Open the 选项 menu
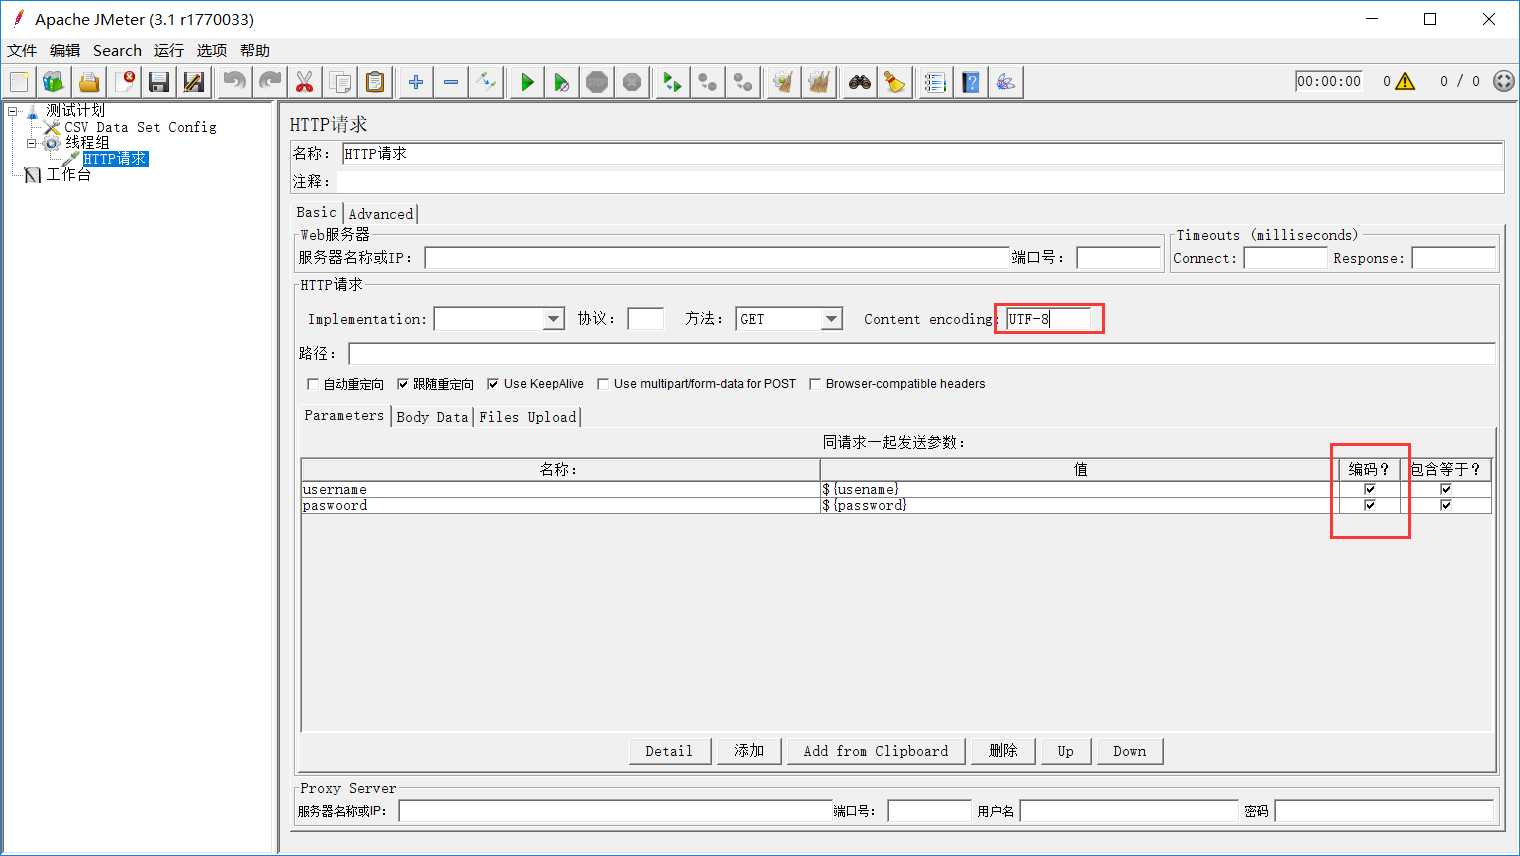 [x=212, y=50]
